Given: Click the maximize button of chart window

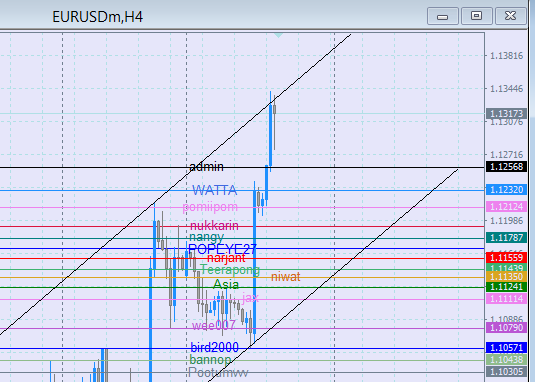Looking at the screenshot, I should pyautogui.click(x=476, y=16).
